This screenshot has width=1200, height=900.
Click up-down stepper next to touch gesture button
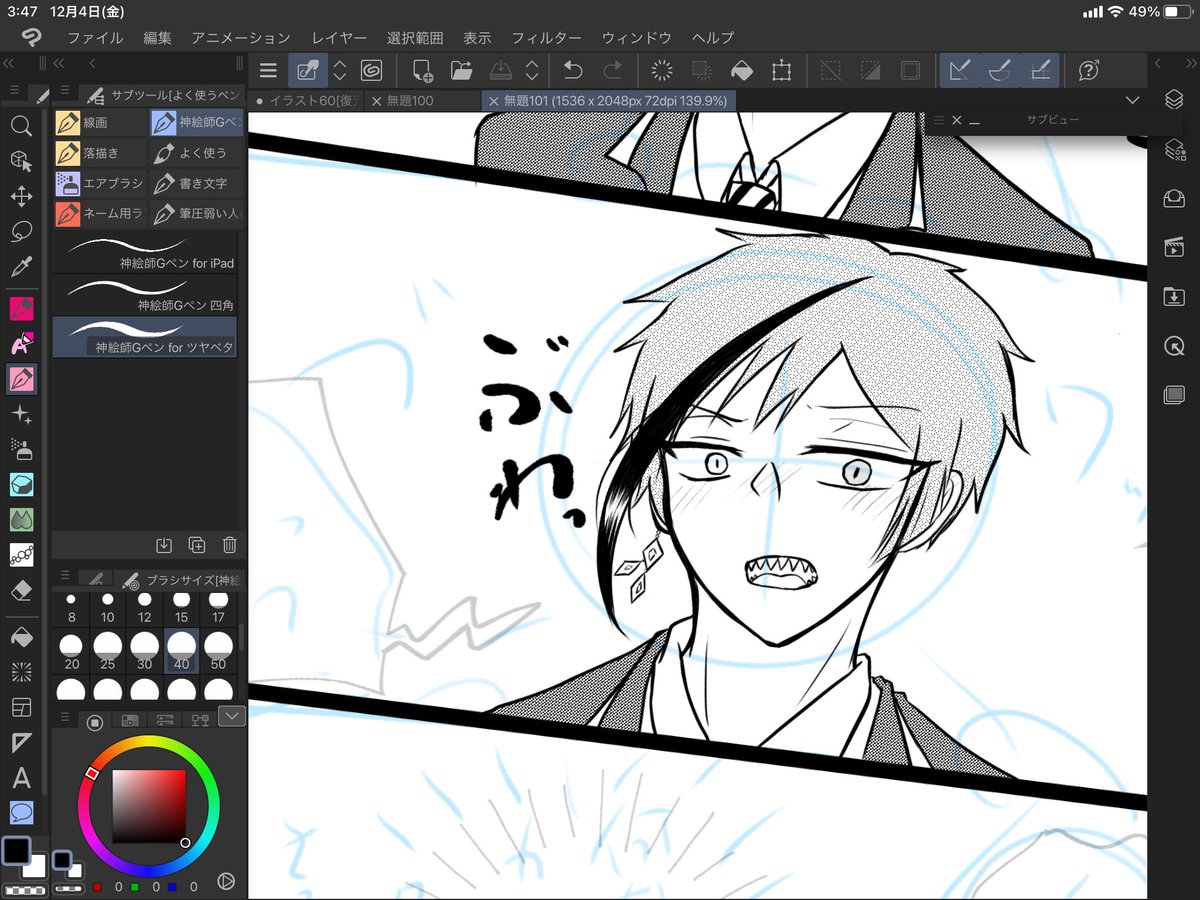(x=340, y=70)
